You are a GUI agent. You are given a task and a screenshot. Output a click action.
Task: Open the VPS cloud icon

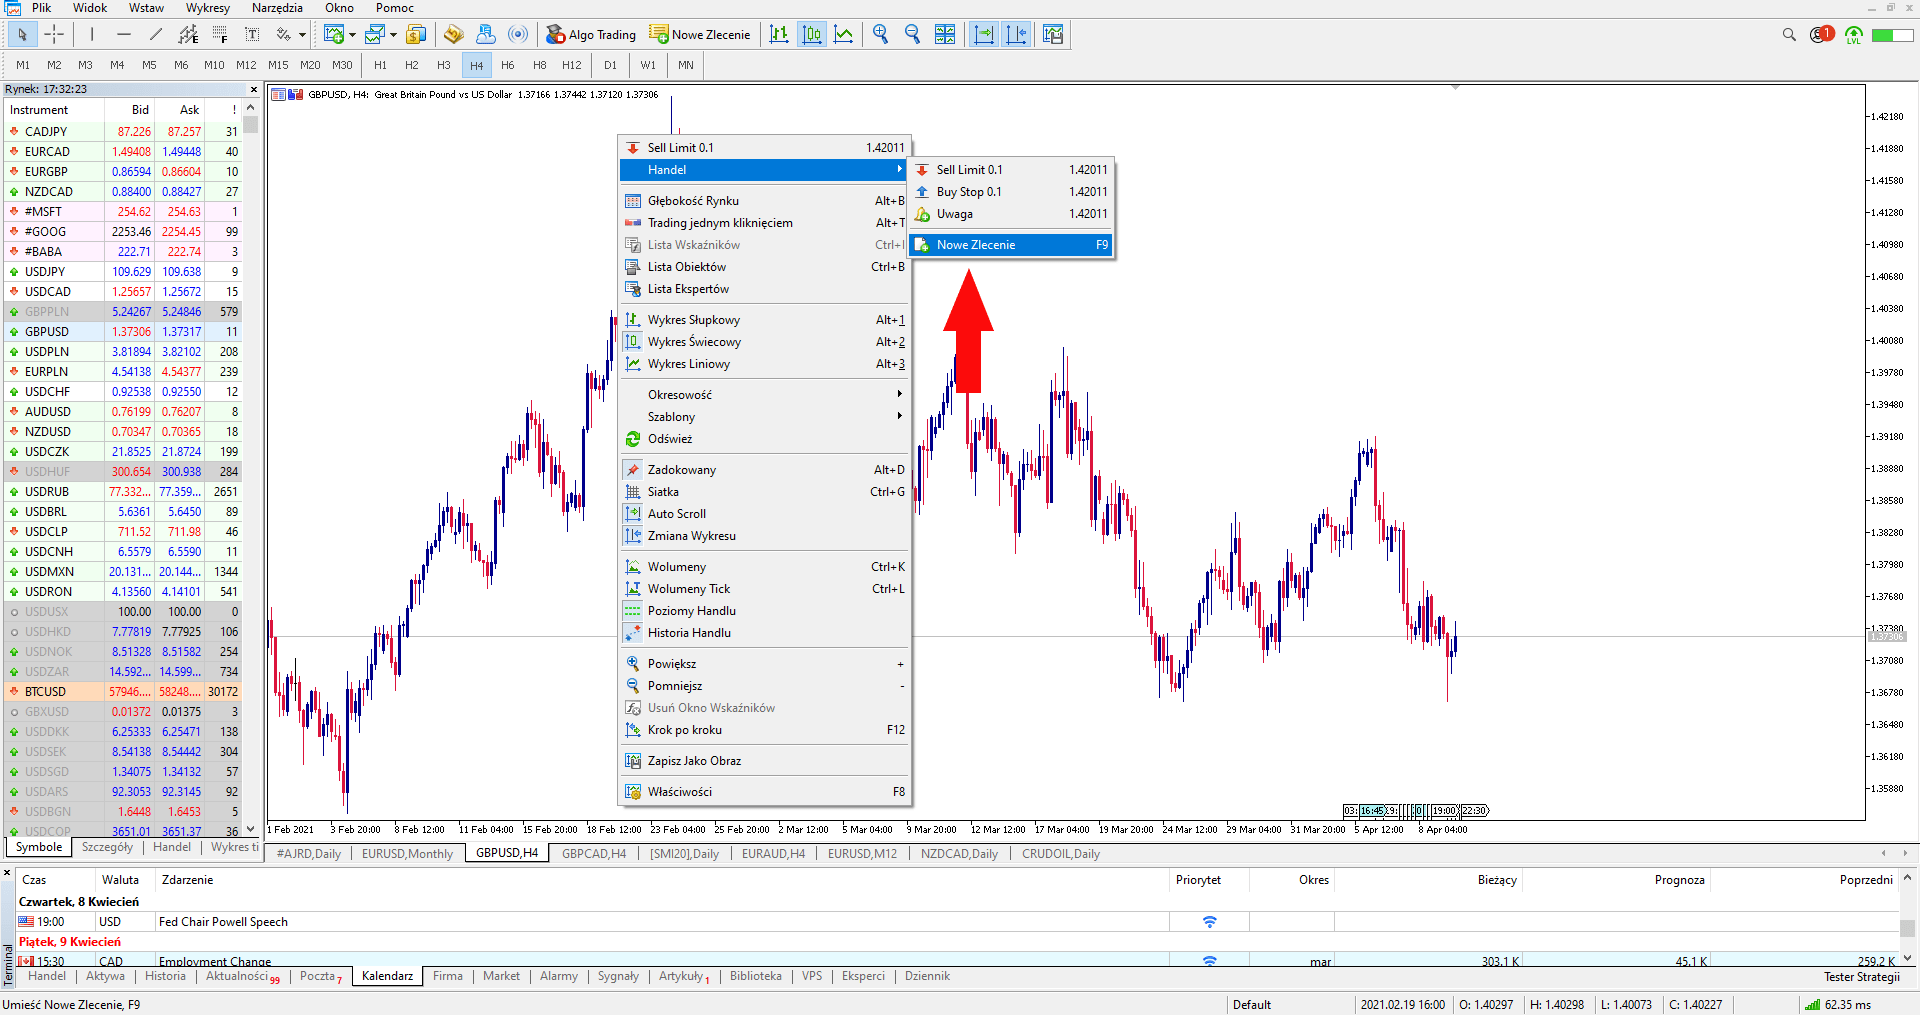point(486,34)
